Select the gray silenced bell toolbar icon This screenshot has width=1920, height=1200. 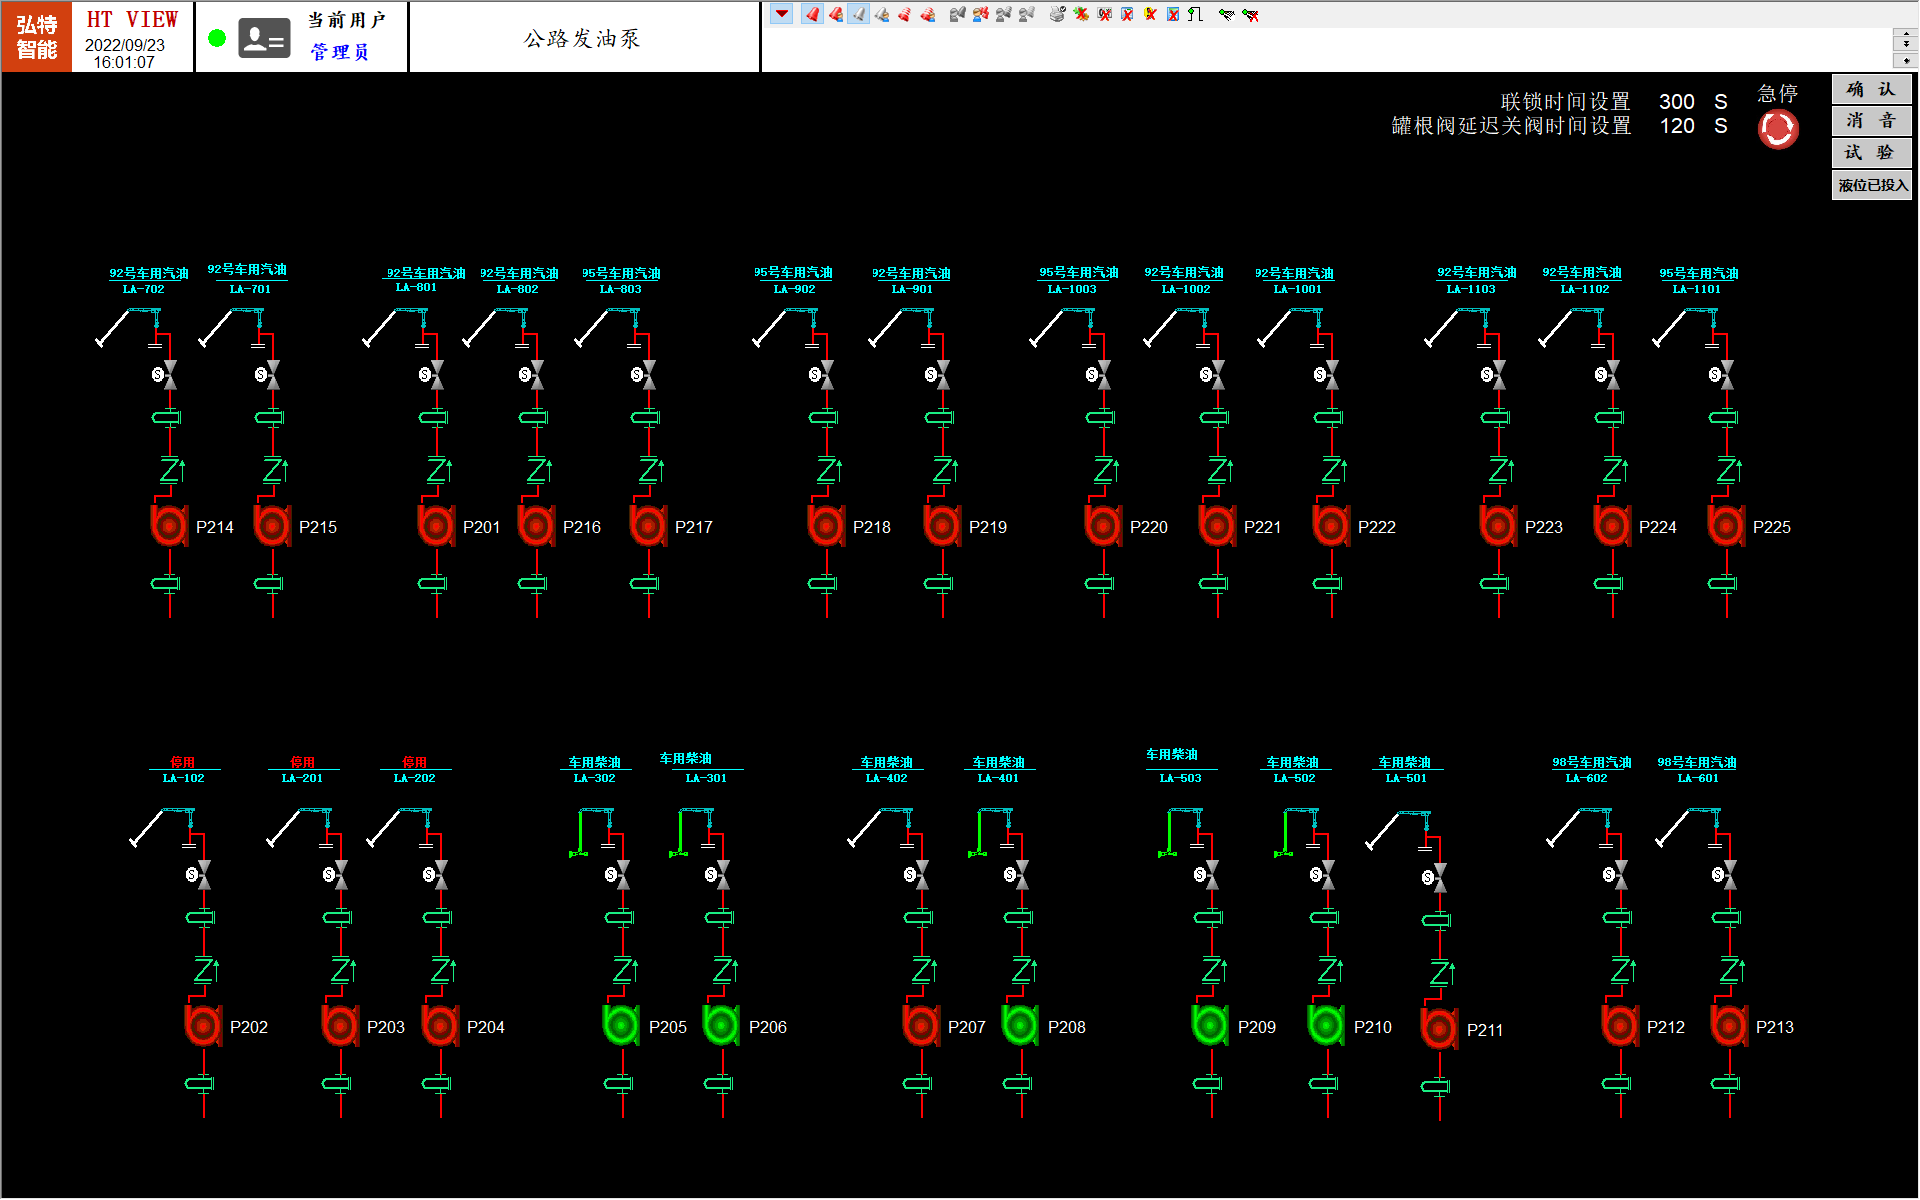click(x=859, y=15)
